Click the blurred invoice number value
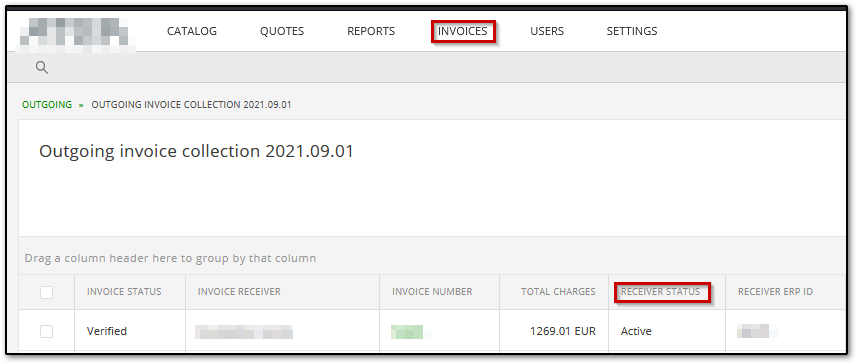857x364 pixels. (411, 331)
